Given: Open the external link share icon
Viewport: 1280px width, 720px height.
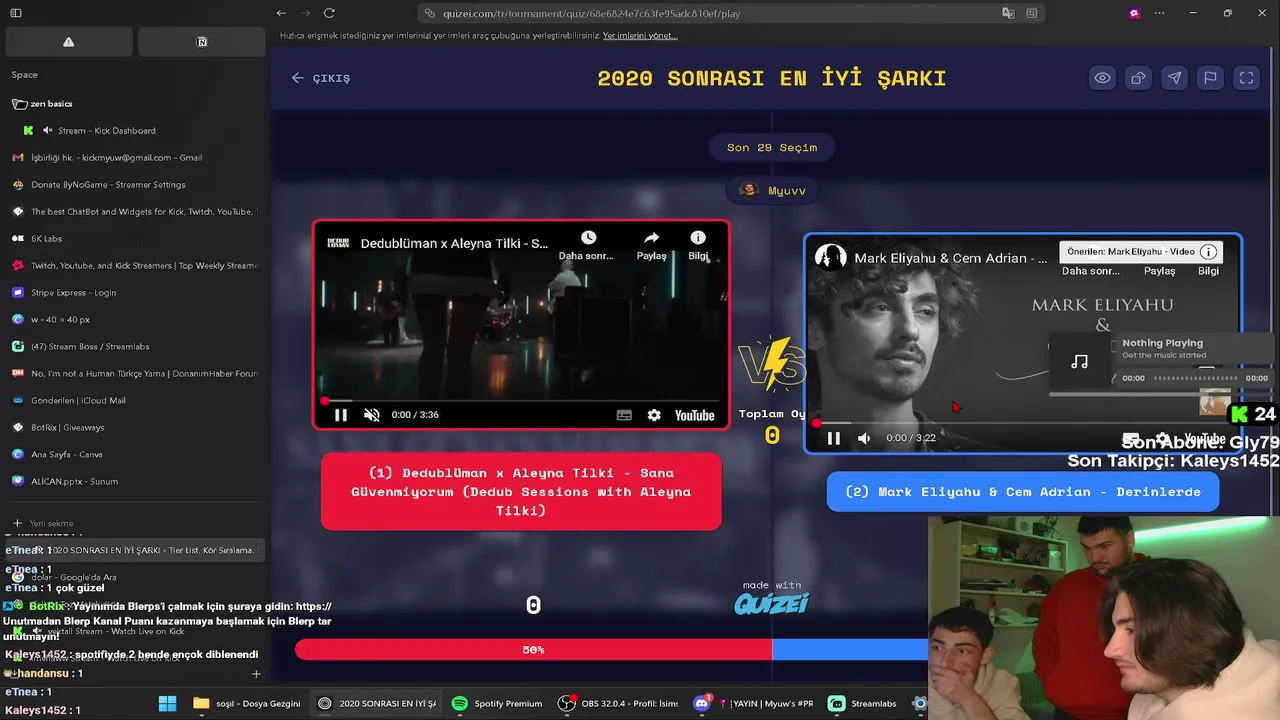Looking at the screenshot, I should 1138,78.
